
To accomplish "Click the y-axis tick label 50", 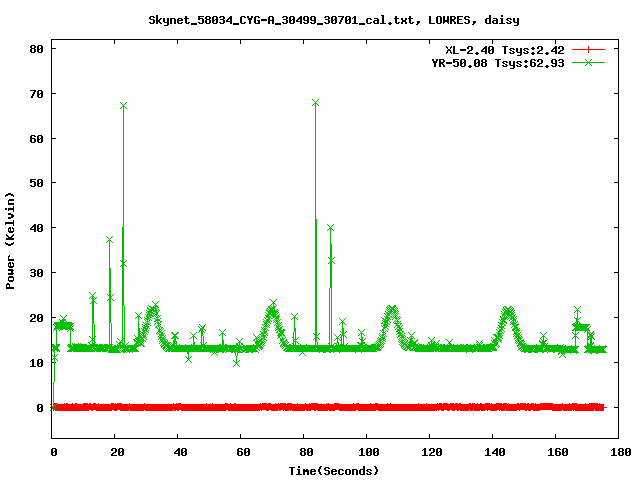I will (x=36, y=183).
